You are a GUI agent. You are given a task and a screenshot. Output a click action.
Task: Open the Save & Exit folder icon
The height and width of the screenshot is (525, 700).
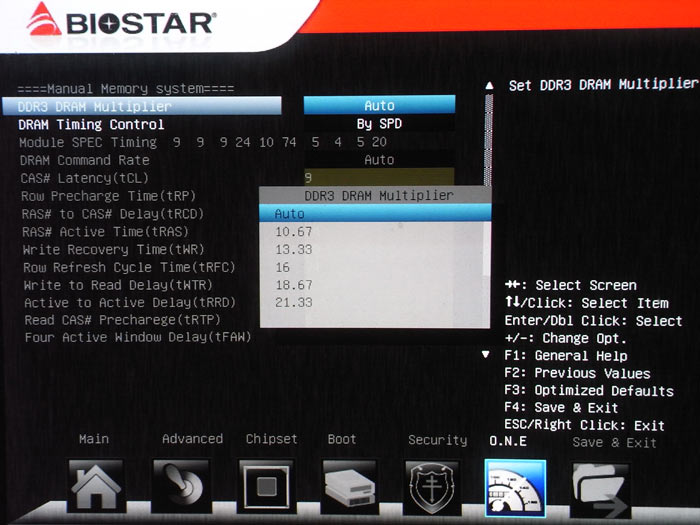[x=601, y=488]
